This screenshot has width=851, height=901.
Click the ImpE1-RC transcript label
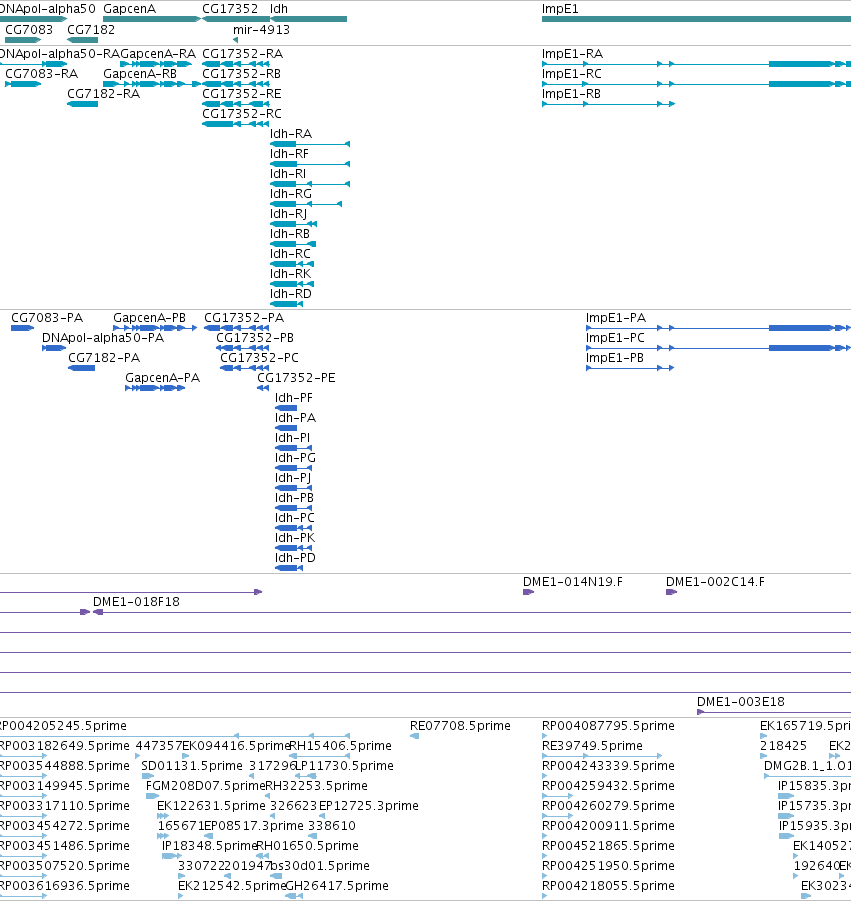pos(572,74)
